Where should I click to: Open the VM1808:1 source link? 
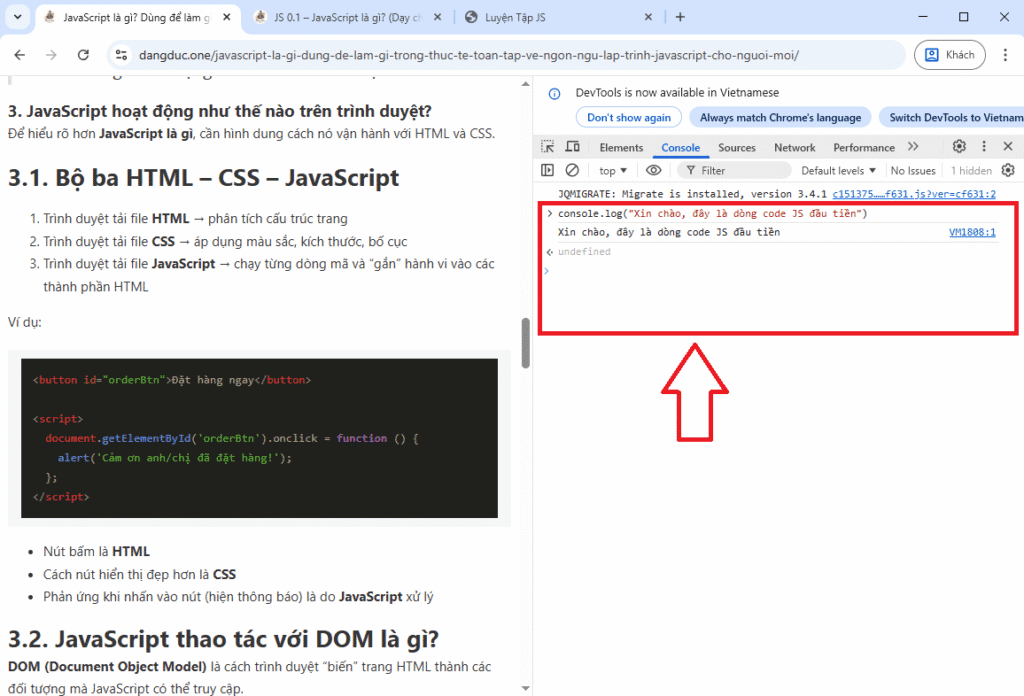coord(972,231)
